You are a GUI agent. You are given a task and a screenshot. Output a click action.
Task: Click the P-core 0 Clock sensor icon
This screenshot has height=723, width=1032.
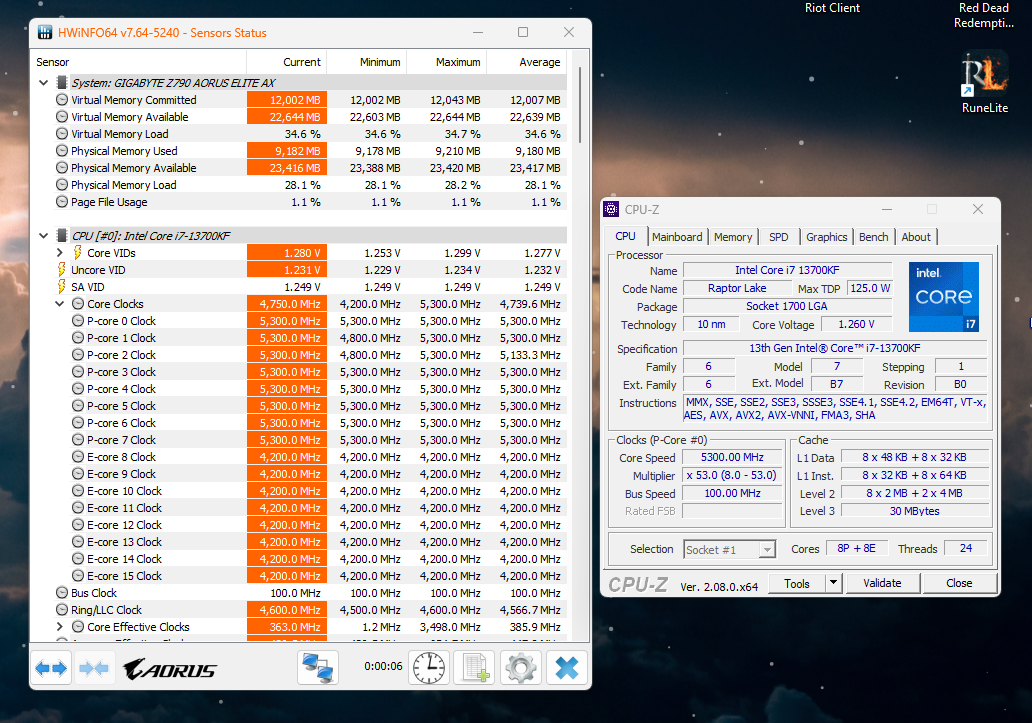click(78, 320)
